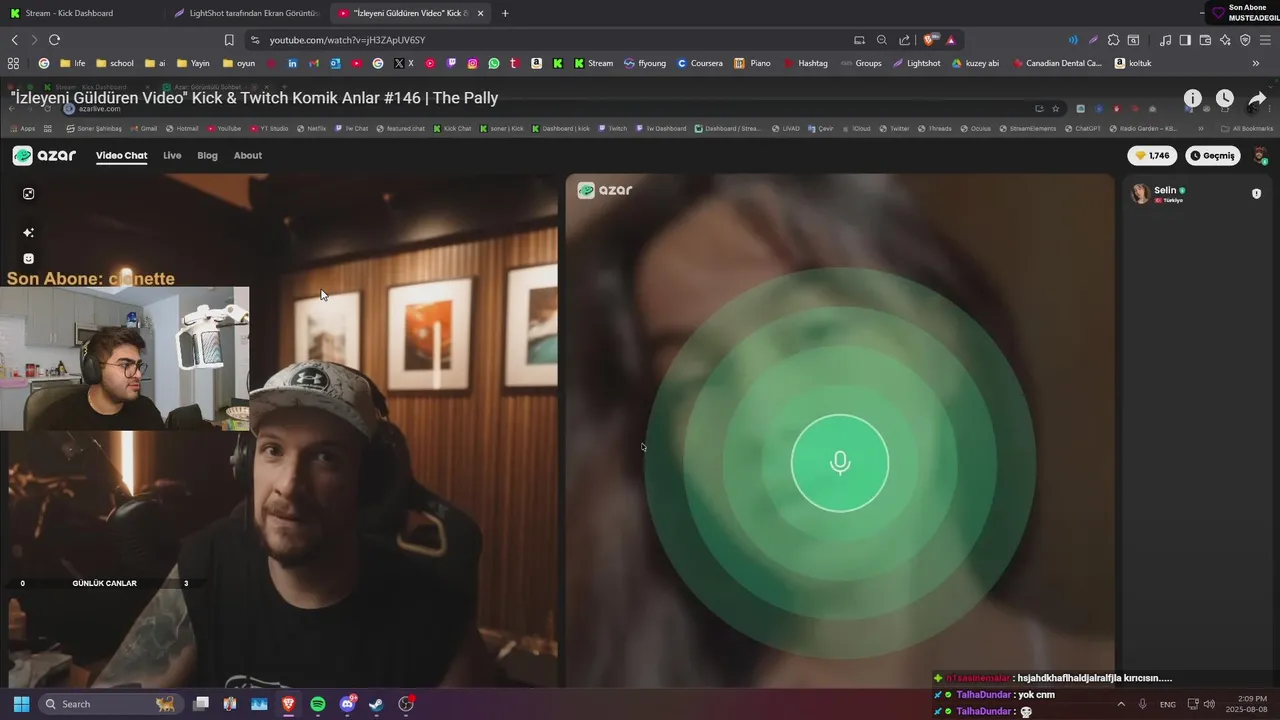Screen dimensions: 1280x720
Task: Click the video title İzleyeni Güldüren Video
Action: pyautogui.click(x=254, y=98)
